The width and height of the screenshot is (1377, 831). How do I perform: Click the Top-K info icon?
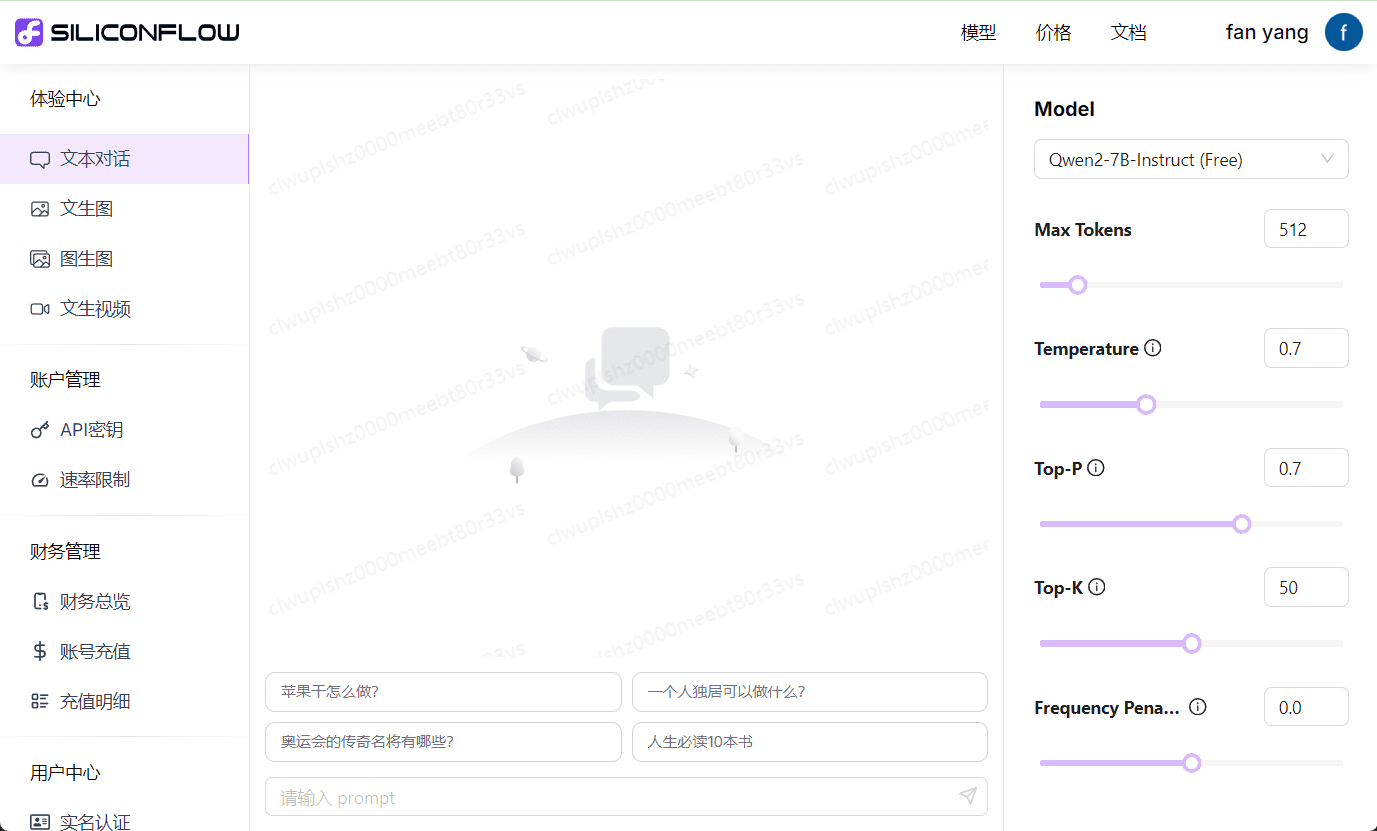[1097, 587]
